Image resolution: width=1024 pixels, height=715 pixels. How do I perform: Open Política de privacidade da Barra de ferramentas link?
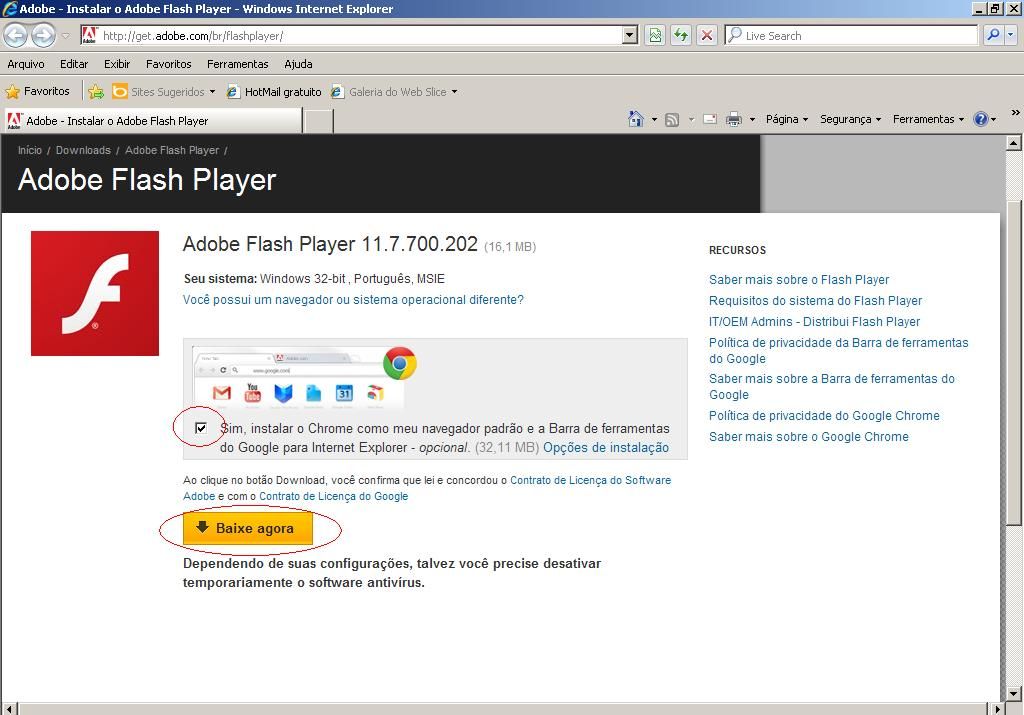click(x=839, y=351)
